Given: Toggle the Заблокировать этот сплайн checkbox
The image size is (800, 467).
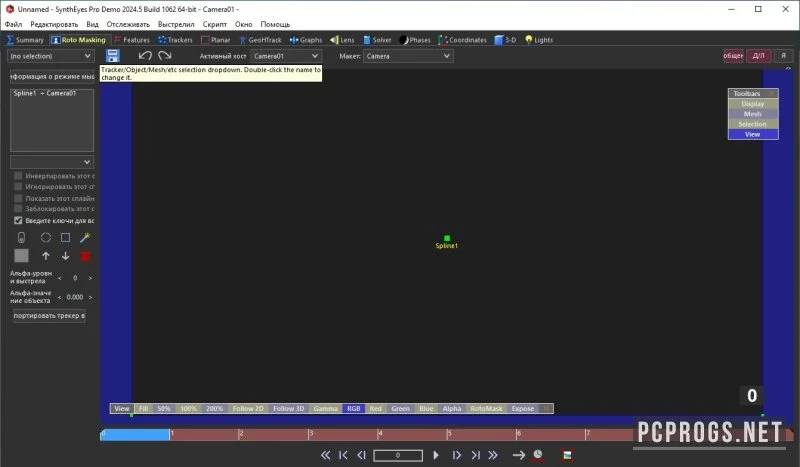Looking at the screenshot, I should click(x=18, y=209).
